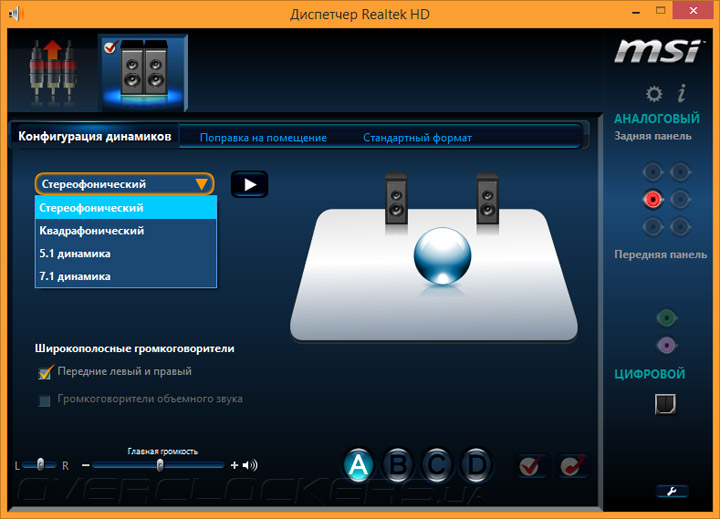Viewport: 720px width, 519px height.
Task: Click the 'Задняя панель' label
Action: click(652, 136)
